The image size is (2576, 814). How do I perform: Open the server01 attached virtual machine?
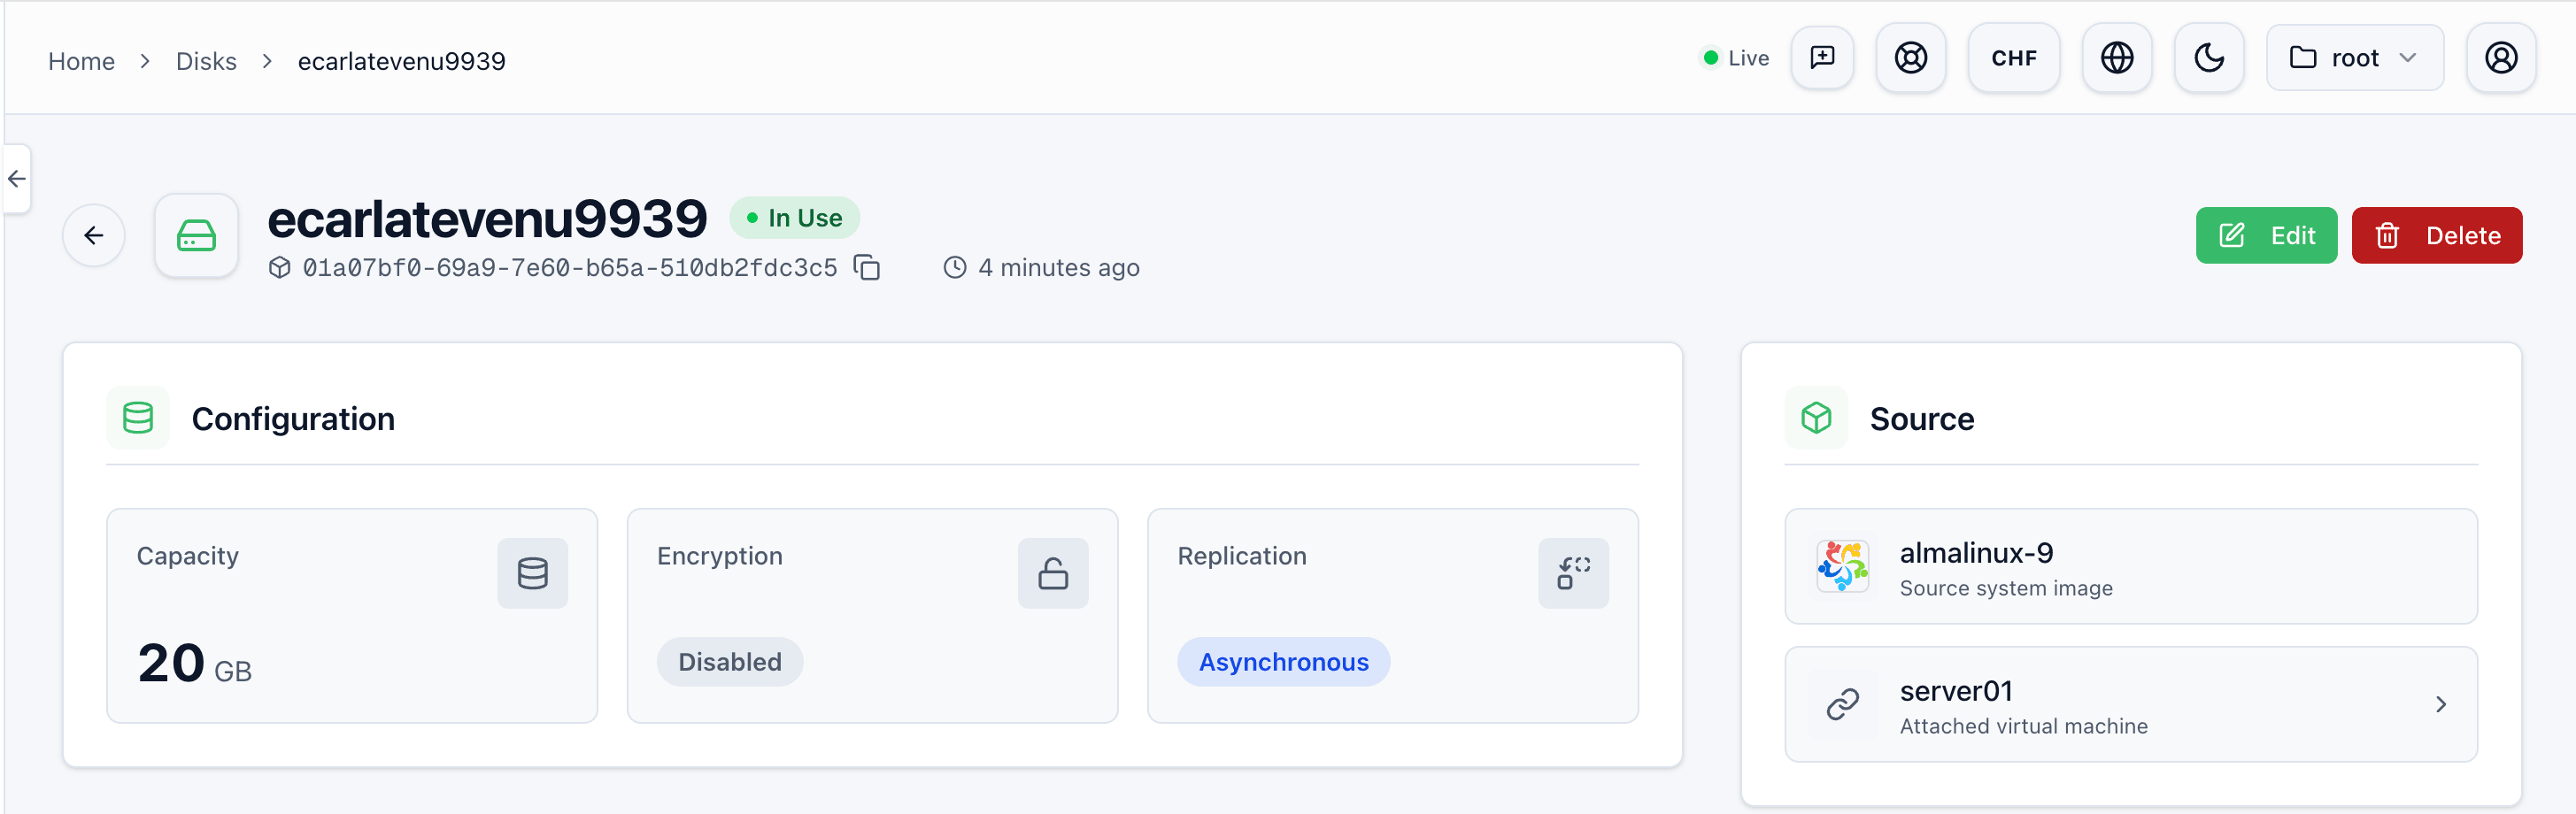tap(2130, 705)
